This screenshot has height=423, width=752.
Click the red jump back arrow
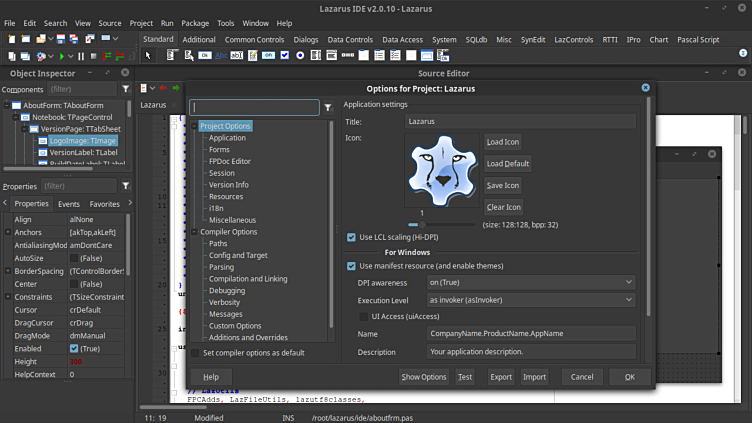click(162, 88)
